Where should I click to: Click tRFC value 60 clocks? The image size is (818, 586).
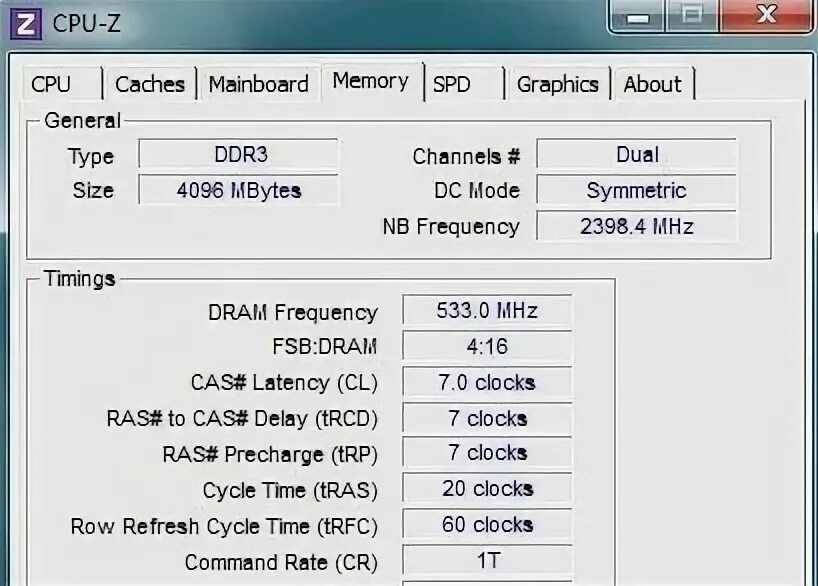tap(487, 525)
